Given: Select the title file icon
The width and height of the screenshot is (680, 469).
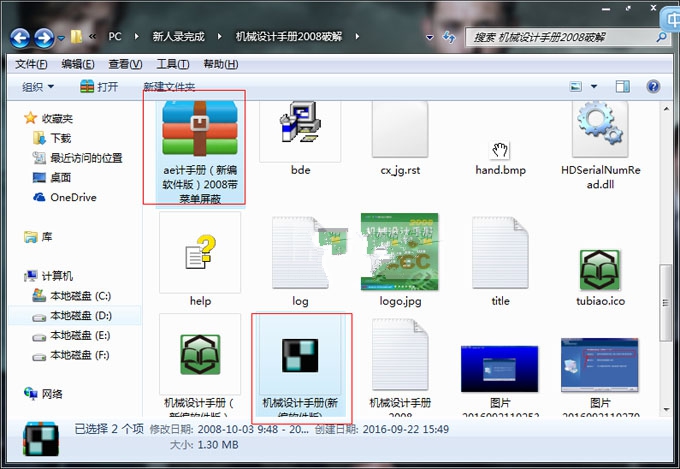Looking at the screenshot, I should (500, 253).
